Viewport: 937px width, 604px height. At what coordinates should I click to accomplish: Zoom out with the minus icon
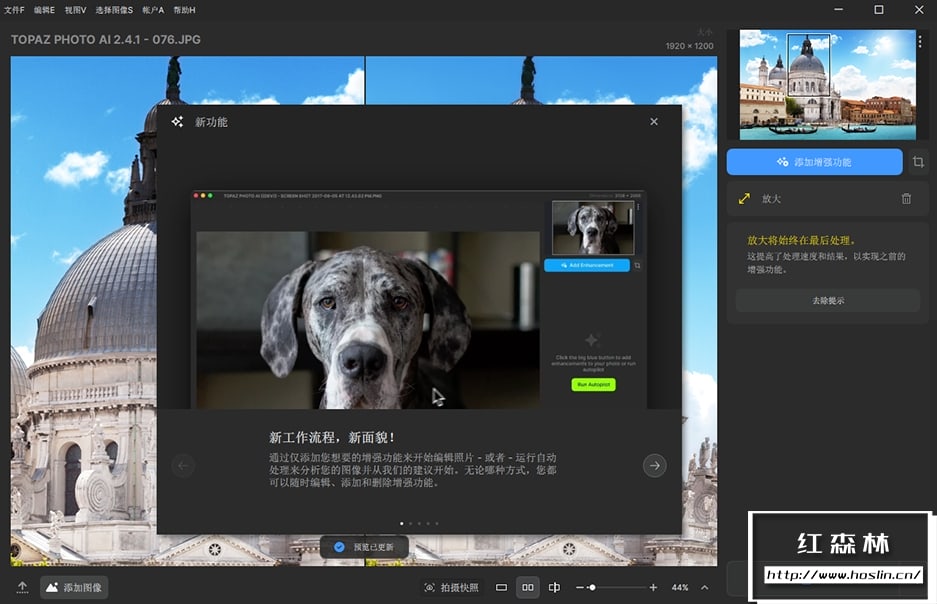pyautogui.click(x=579, y=587)
